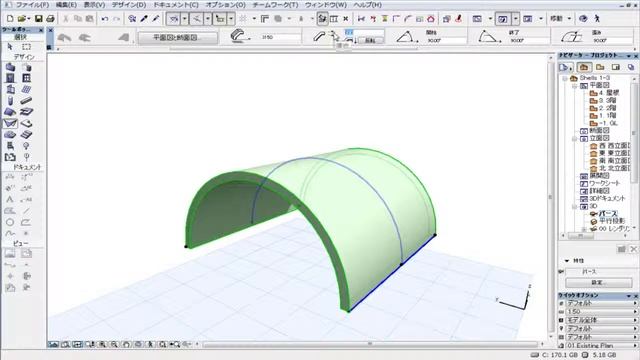Image resolution: width=640 pixels, height=360 pixels.
Task: Select the Arrow tool in the toolbox
Action: pyautogui.click(x=10, y=47)
